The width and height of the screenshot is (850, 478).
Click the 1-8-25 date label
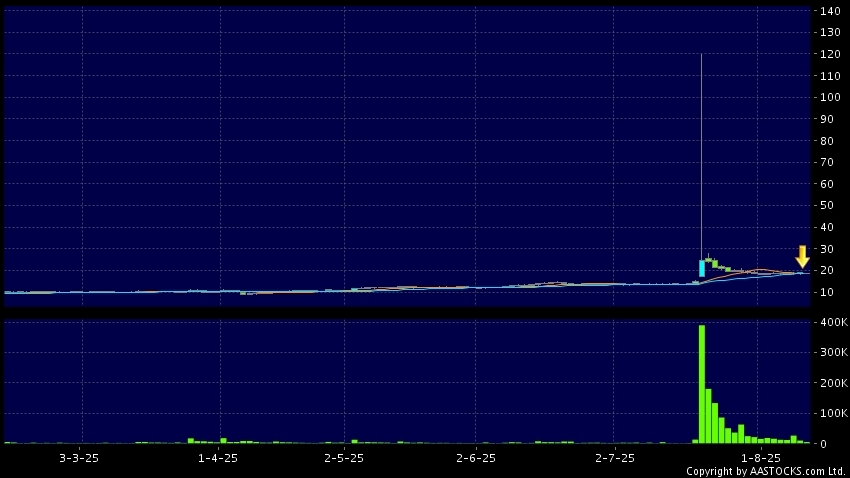761,458
